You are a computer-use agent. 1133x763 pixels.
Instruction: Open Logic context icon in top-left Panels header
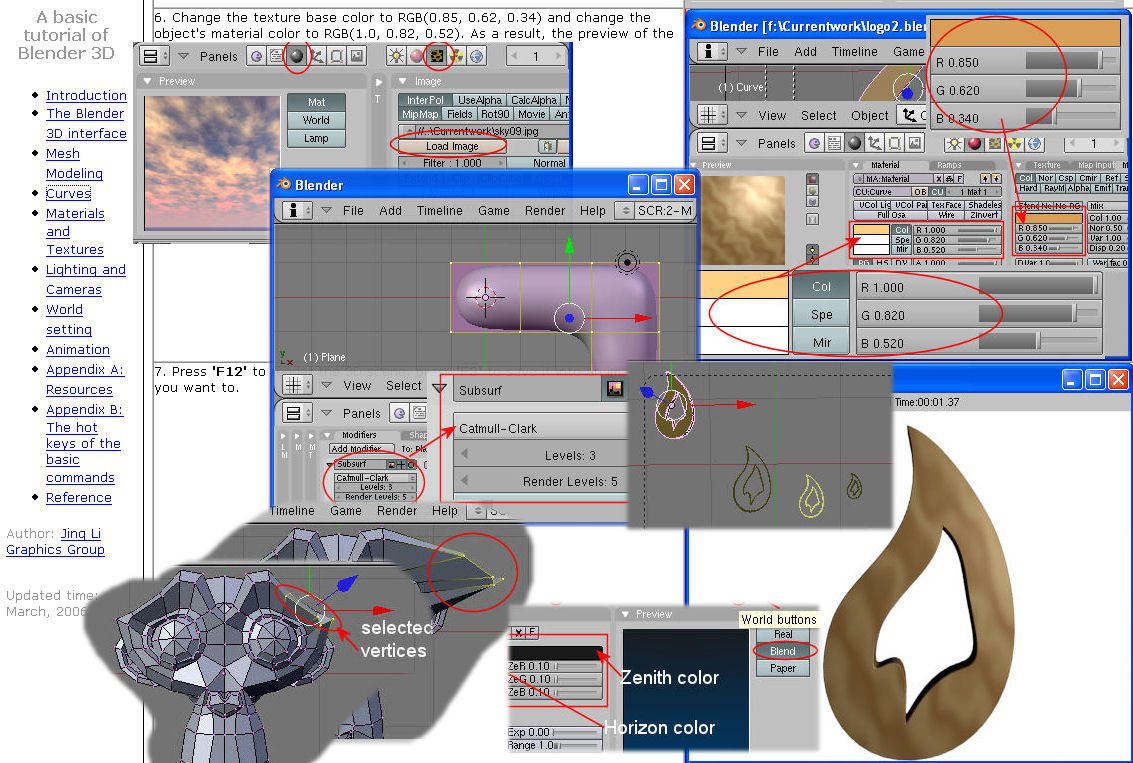(256, 56)
